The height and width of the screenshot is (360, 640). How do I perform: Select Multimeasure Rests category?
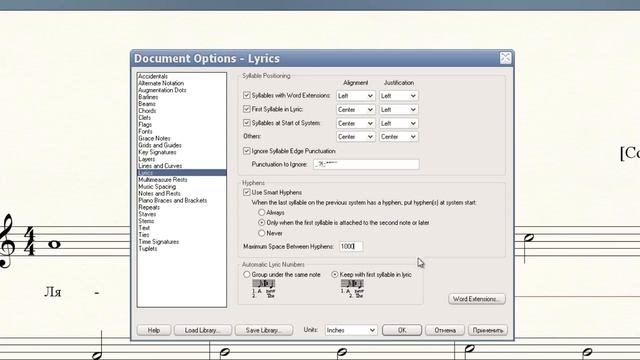point(162,180)
